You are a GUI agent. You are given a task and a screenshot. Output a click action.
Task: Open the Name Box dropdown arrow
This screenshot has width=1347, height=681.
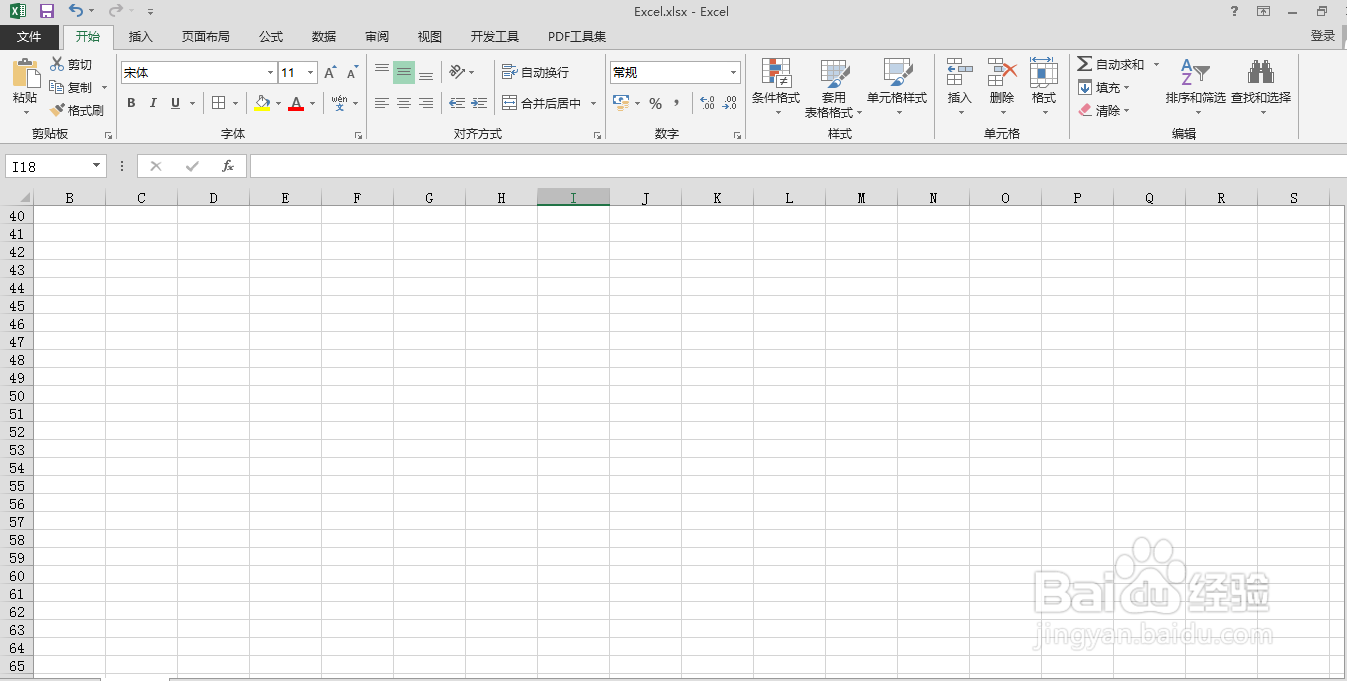coord(97,166)
